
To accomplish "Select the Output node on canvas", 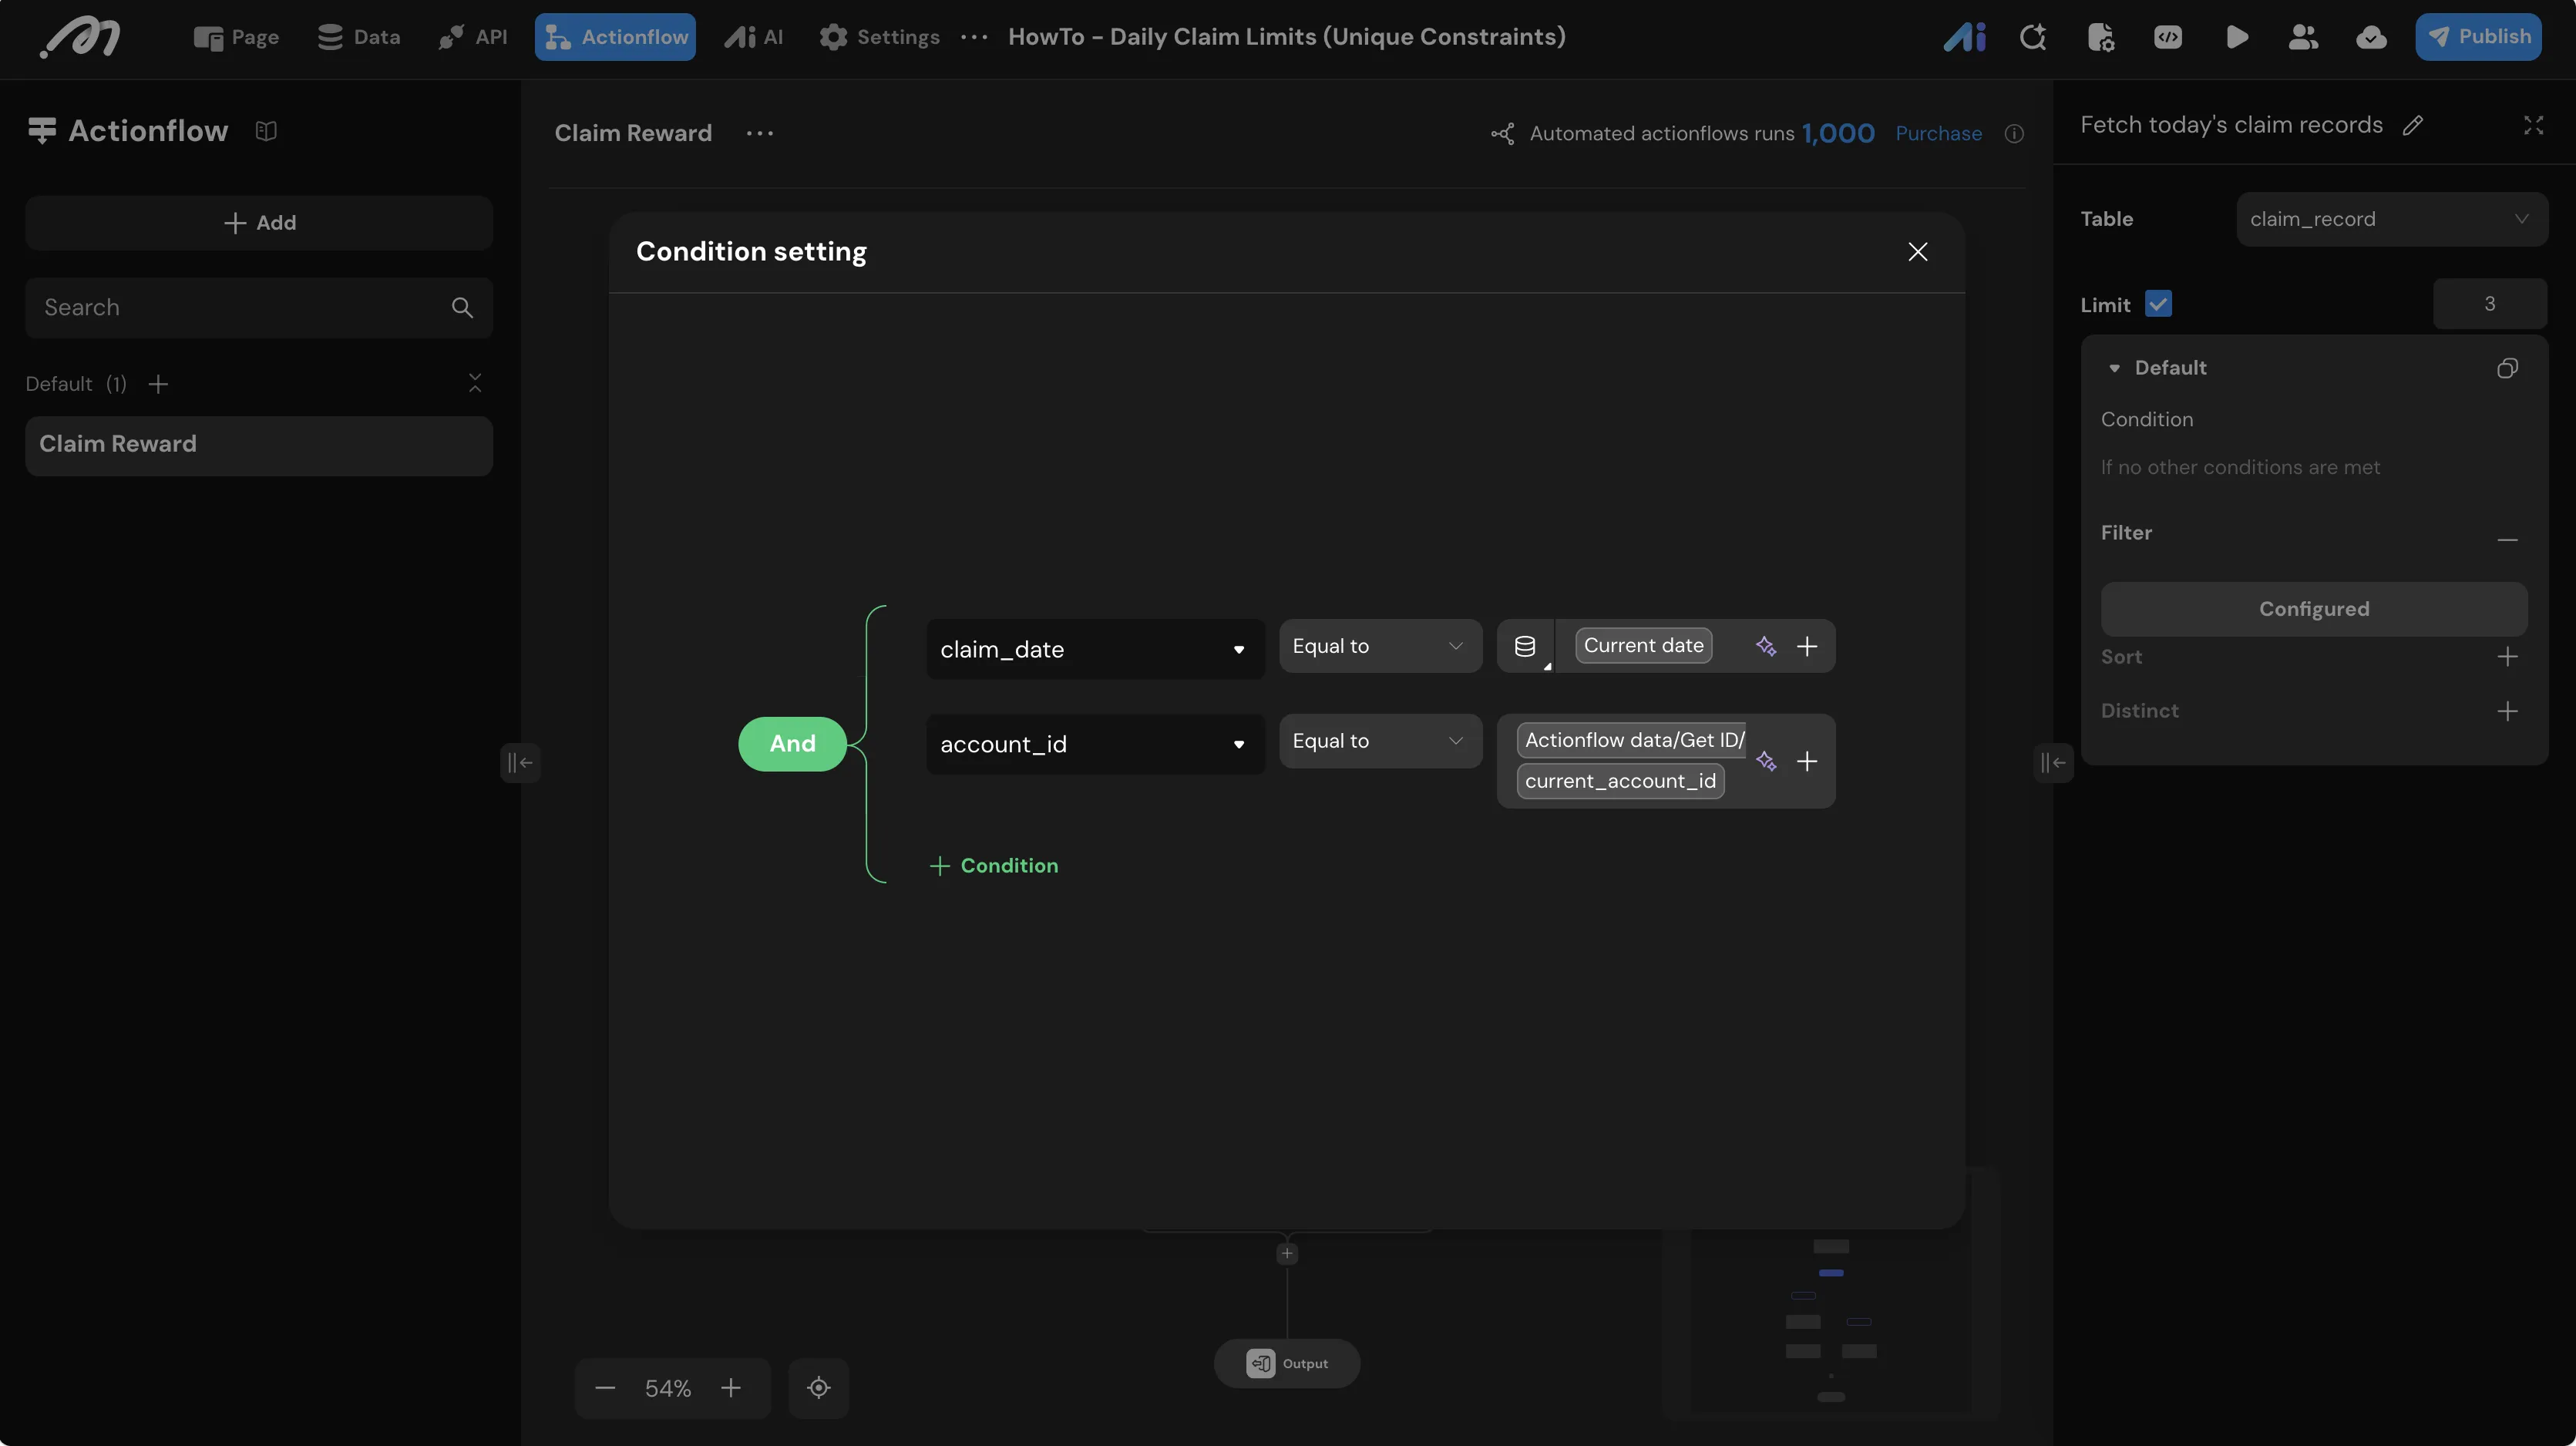I will click(x=1287, y=1364).
